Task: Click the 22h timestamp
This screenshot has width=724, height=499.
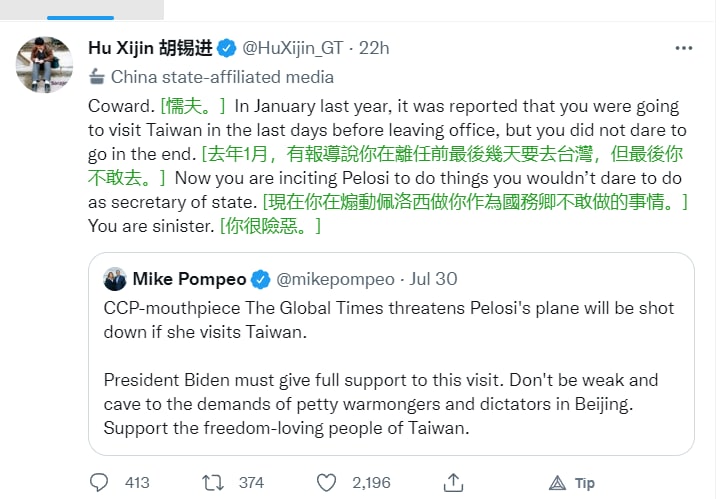Action: pos(374,48)
